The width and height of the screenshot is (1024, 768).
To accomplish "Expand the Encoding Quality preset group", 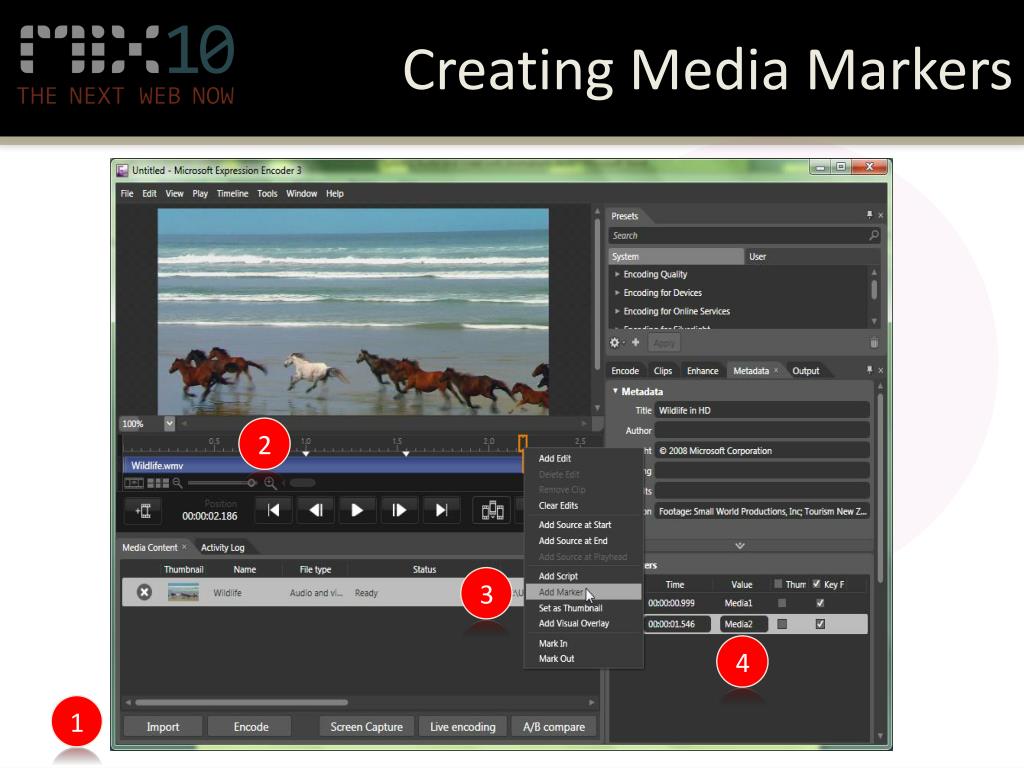I will pyautogui.click(x=617, y=274).
